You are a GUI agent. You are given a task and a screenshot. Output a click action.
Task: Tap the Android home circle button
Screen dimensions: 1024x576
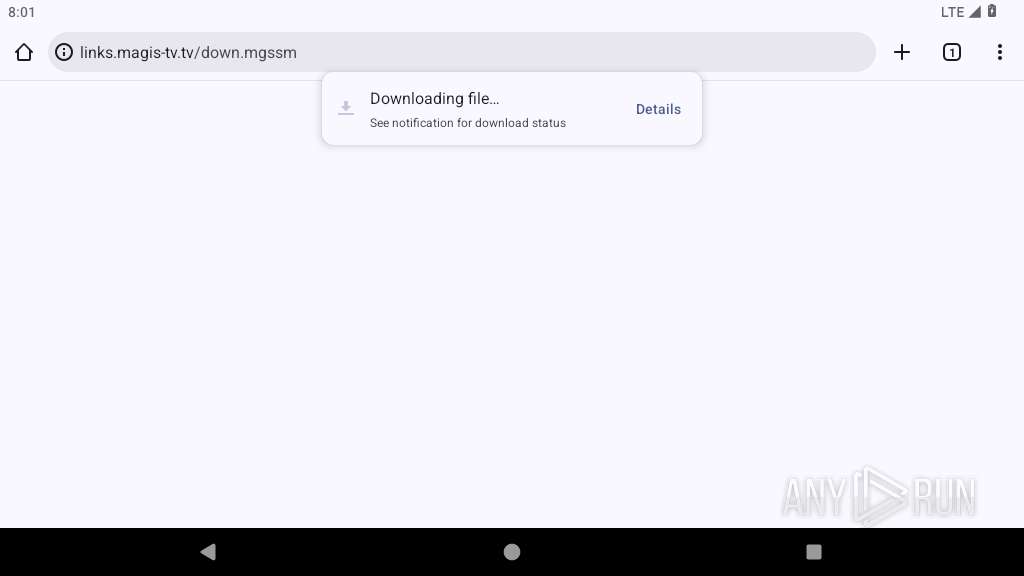click(x=512, y=552)
